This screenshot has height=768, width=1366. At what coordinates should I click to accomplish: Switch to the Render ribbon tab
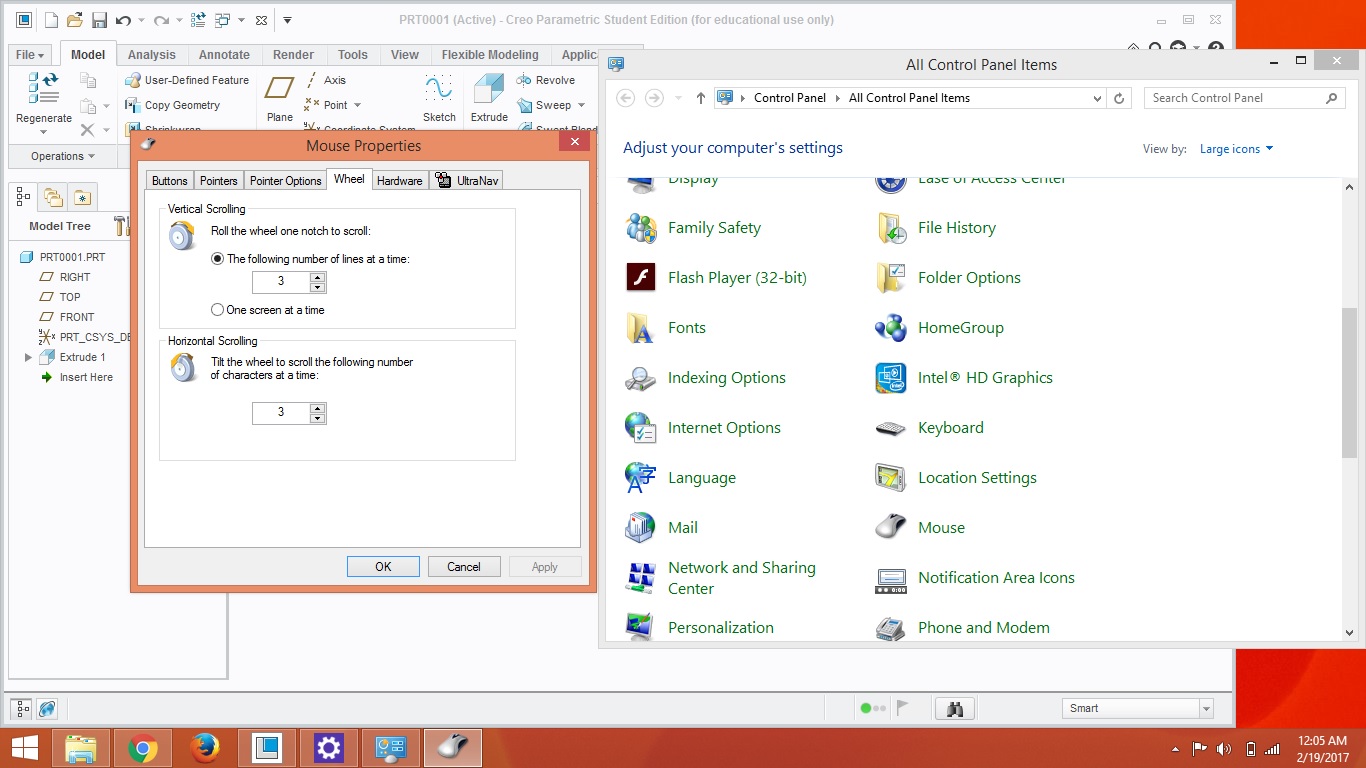coord(293,55)
